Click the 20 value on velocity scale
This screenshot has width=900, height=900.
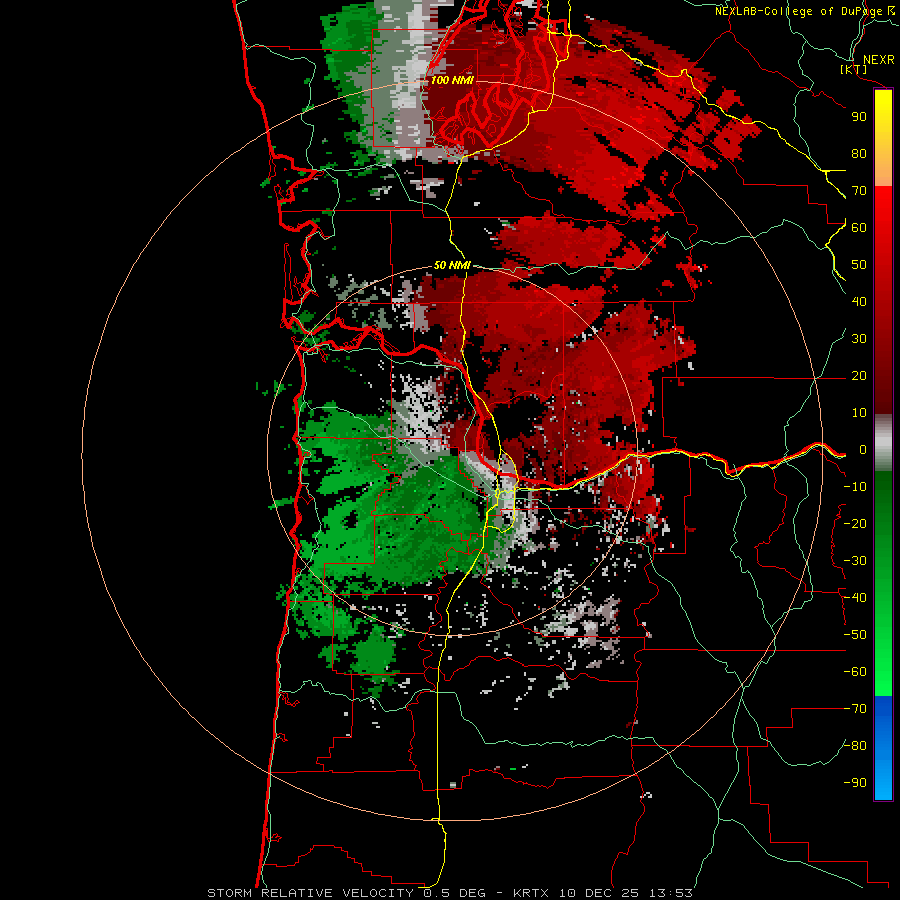859,376
